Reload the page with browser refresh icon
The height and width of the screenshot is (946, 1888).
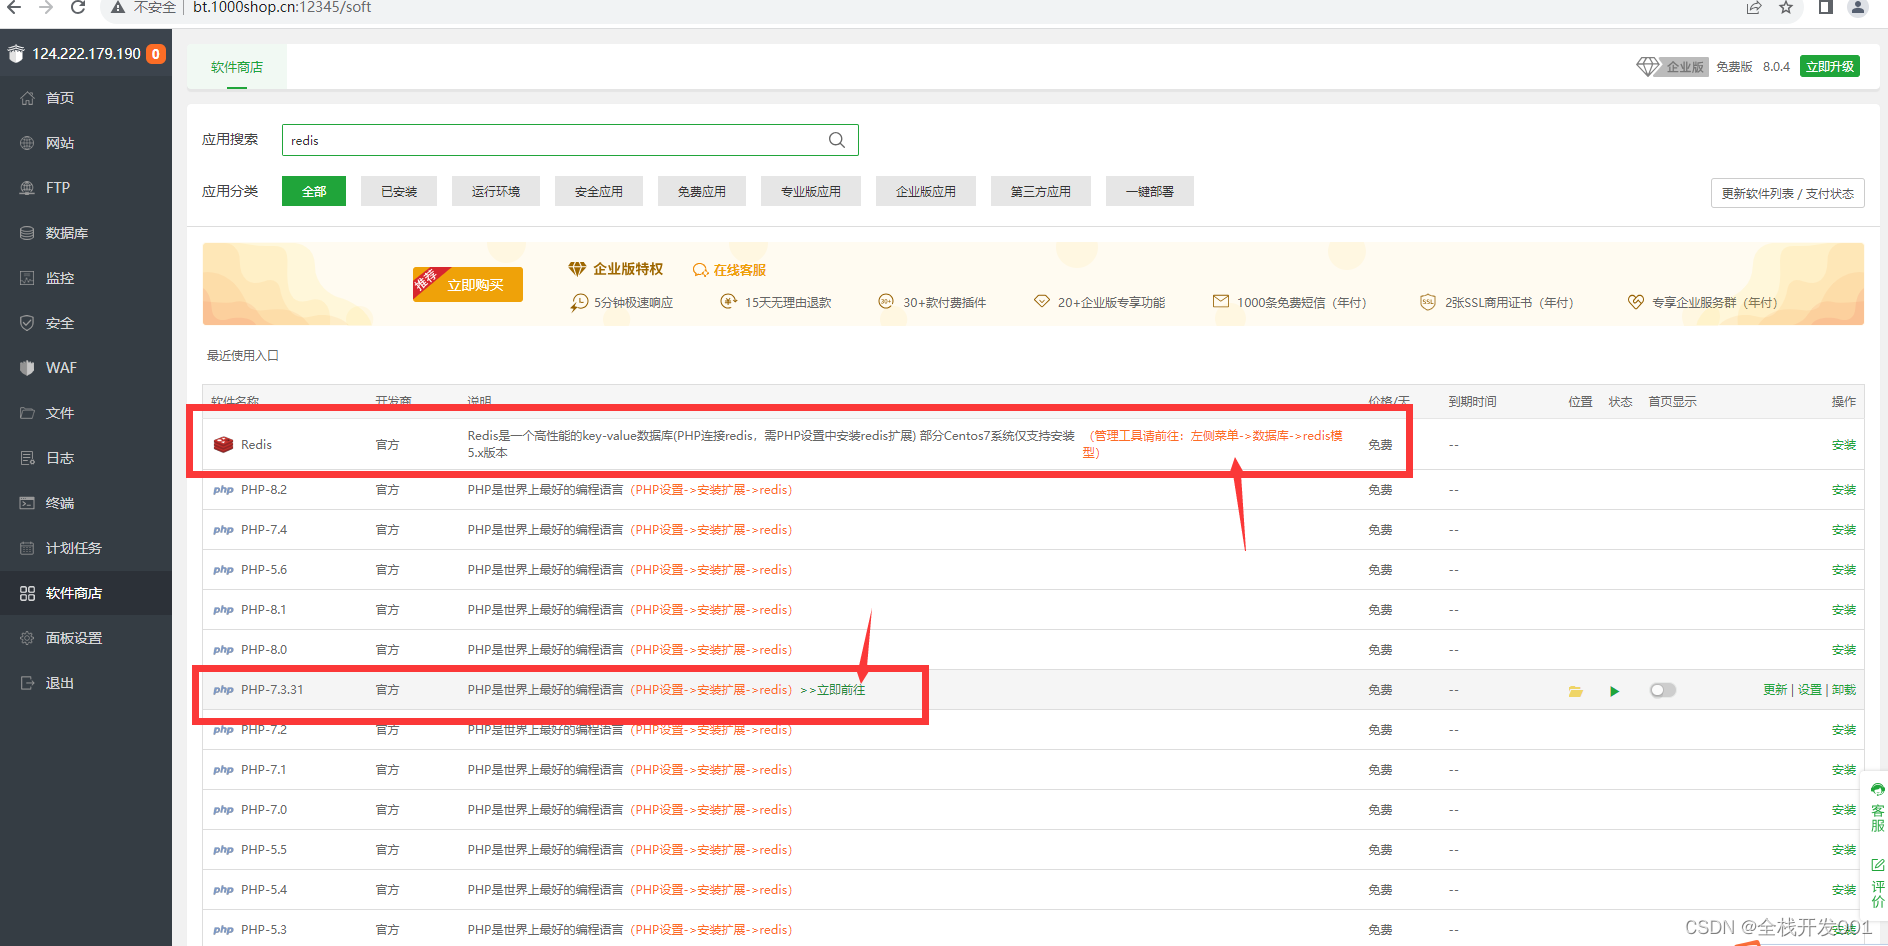(x=78, y=7)
